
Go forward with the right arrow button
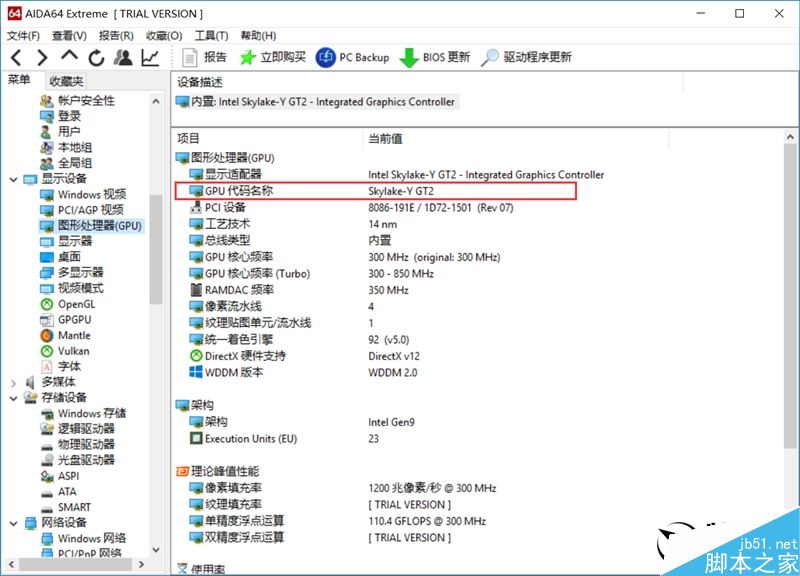[x=42, y=58]
